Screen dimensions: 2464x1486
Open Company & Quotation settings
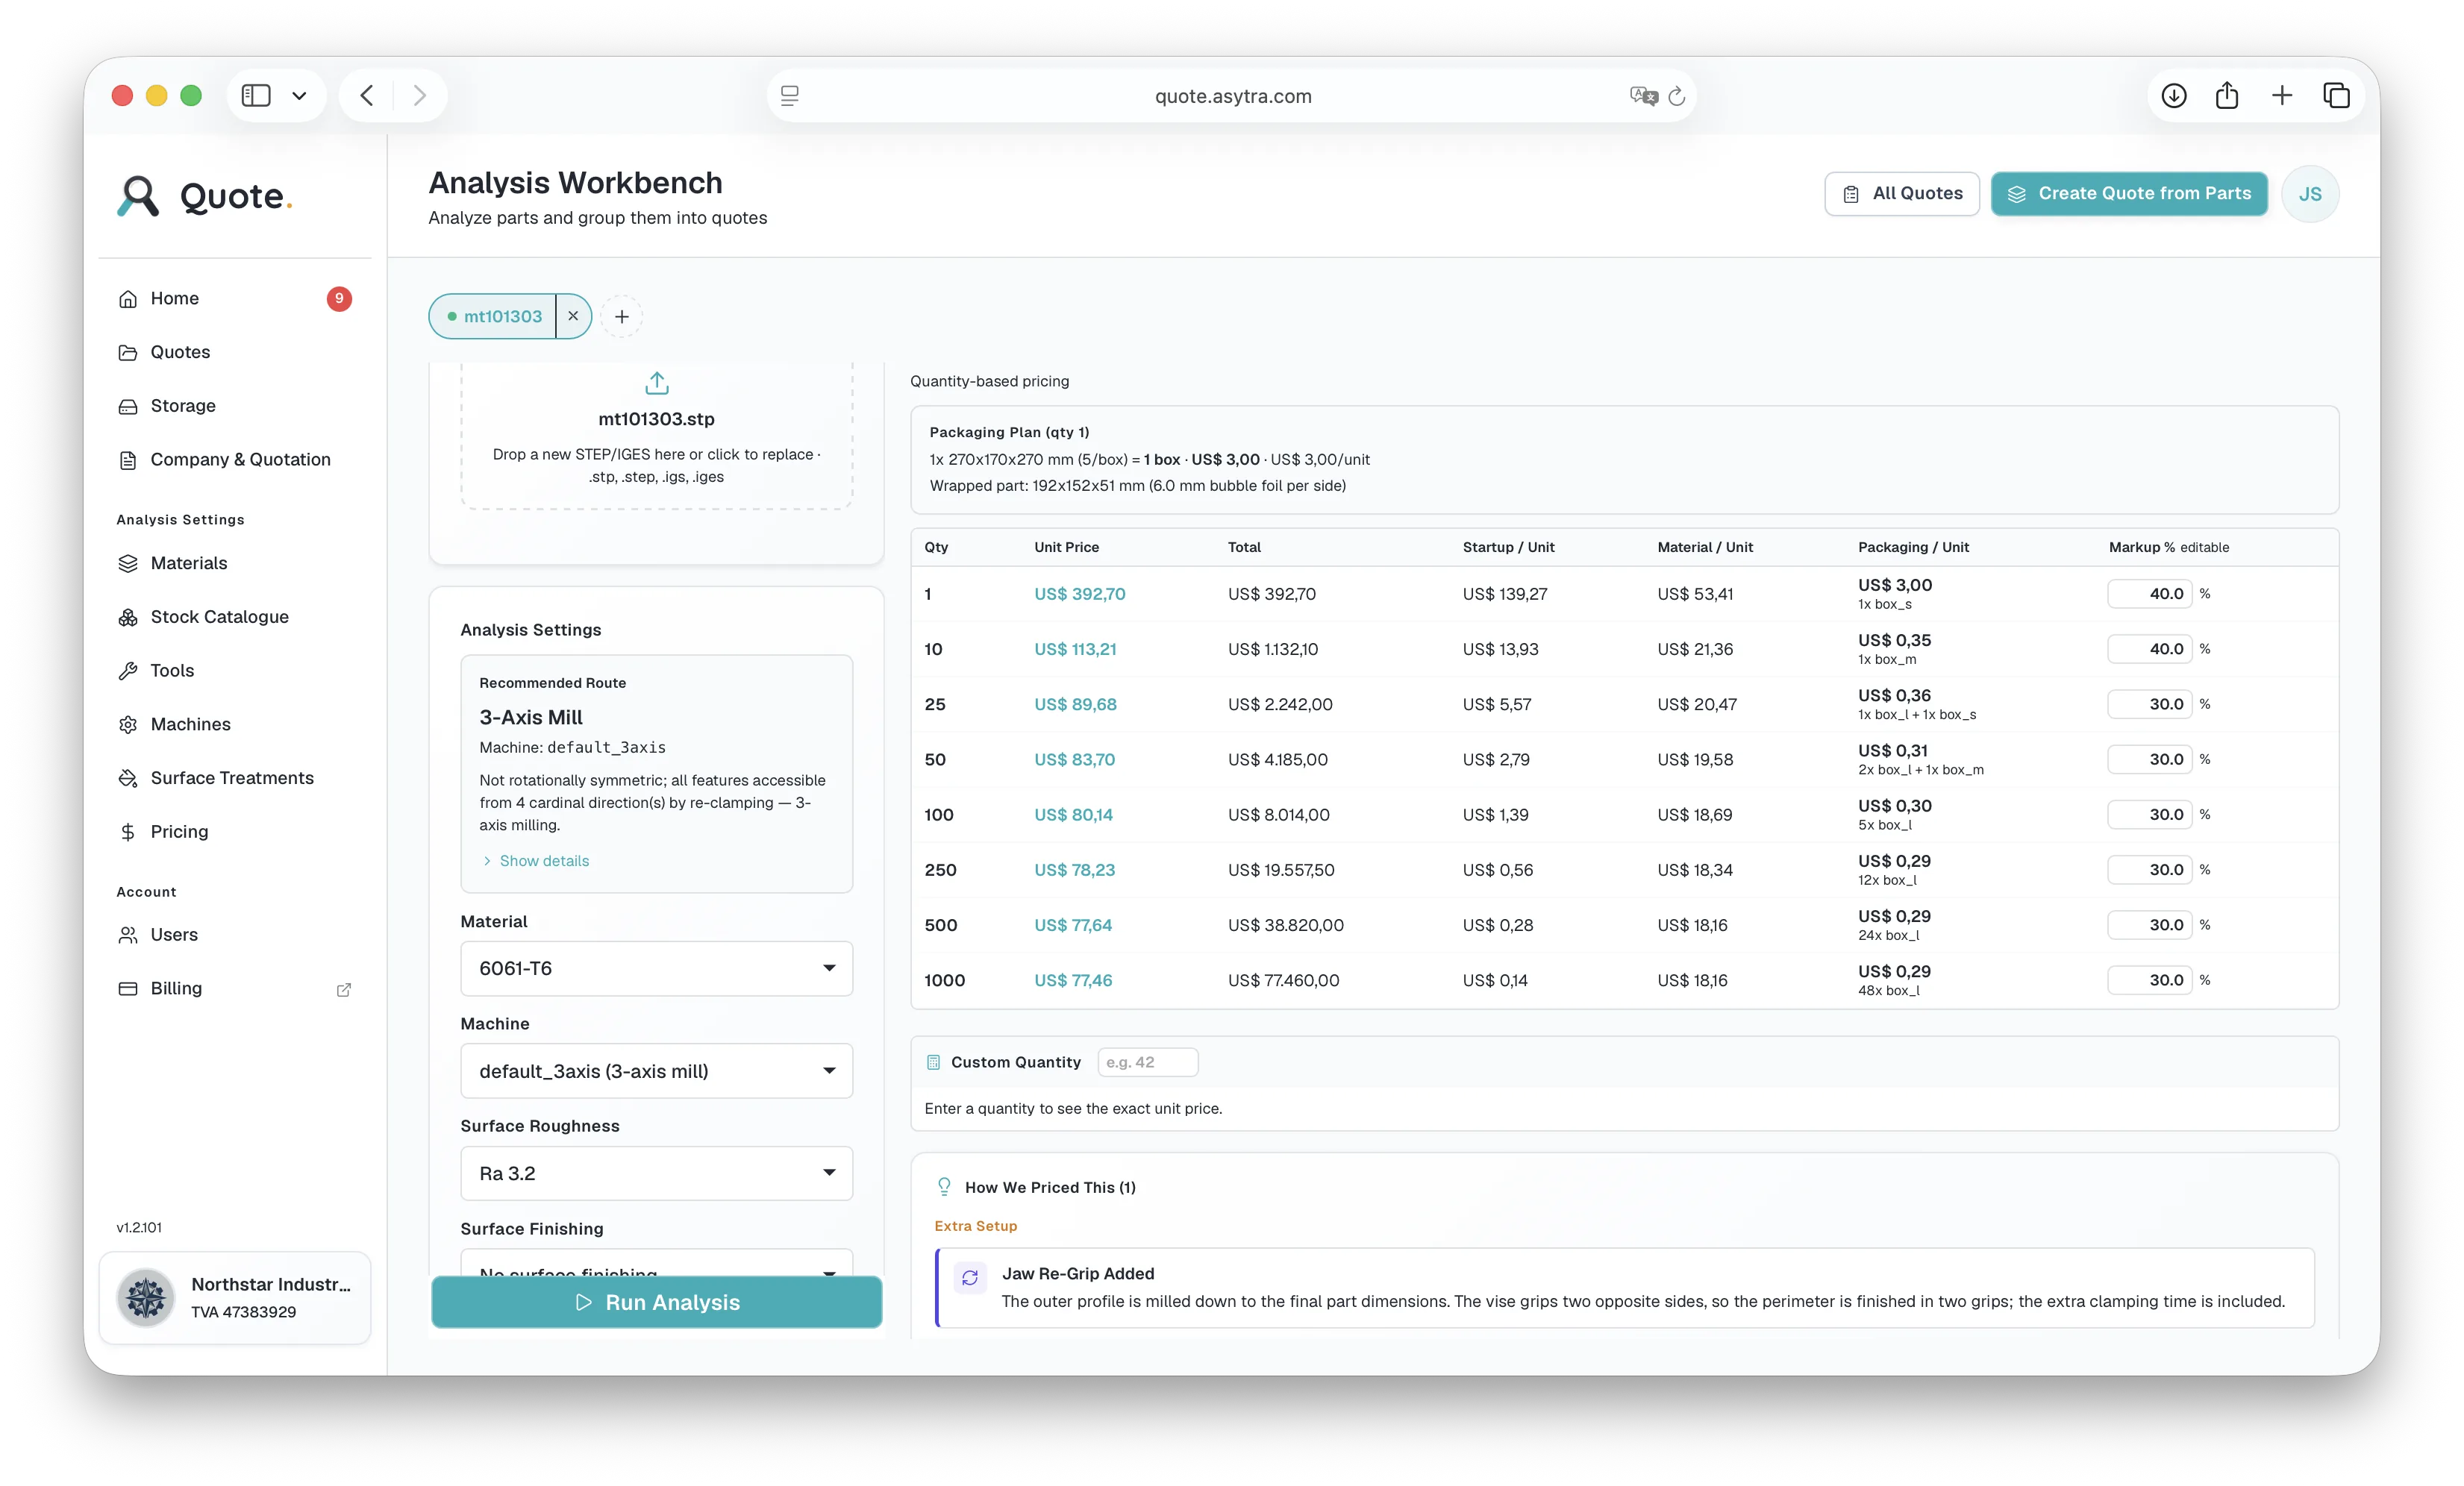[x=235, y=459]
